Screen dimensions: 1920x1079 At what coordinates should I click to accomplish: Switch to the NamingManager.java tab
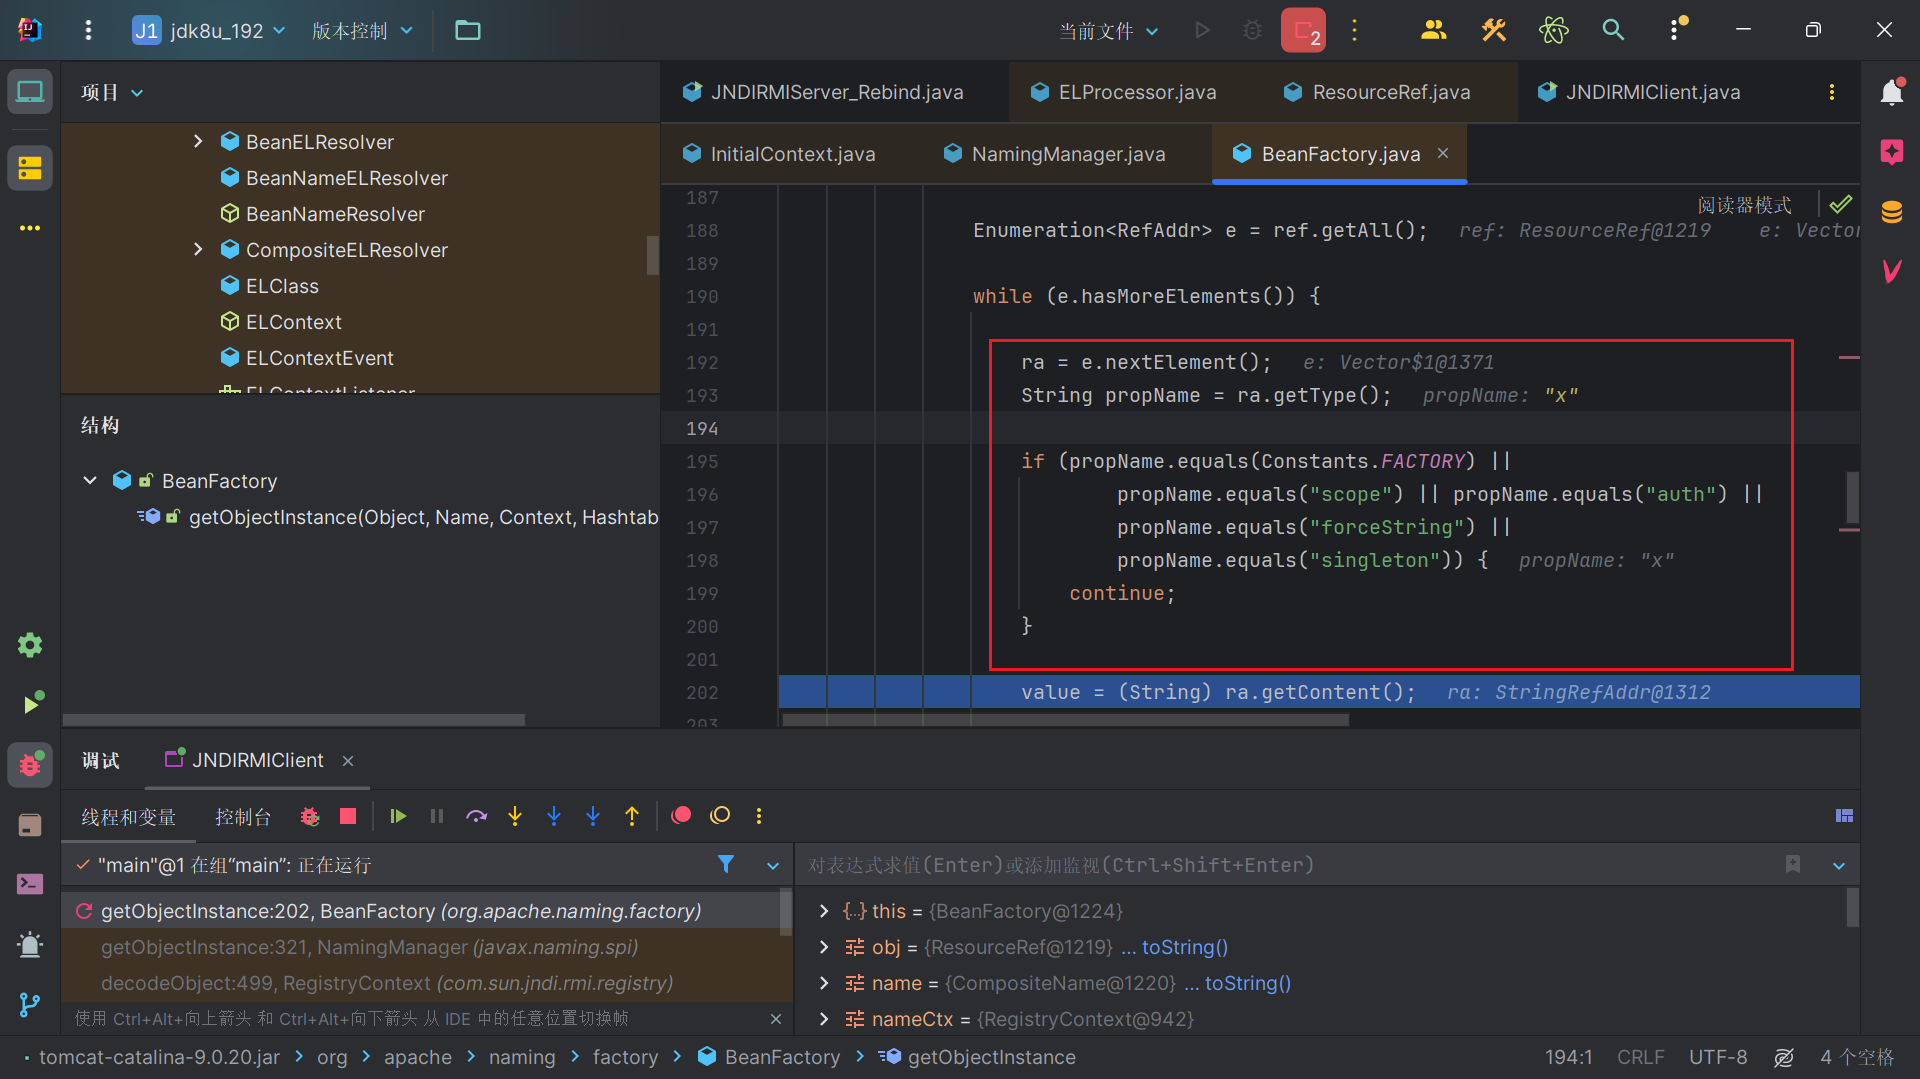[1067, 154]
